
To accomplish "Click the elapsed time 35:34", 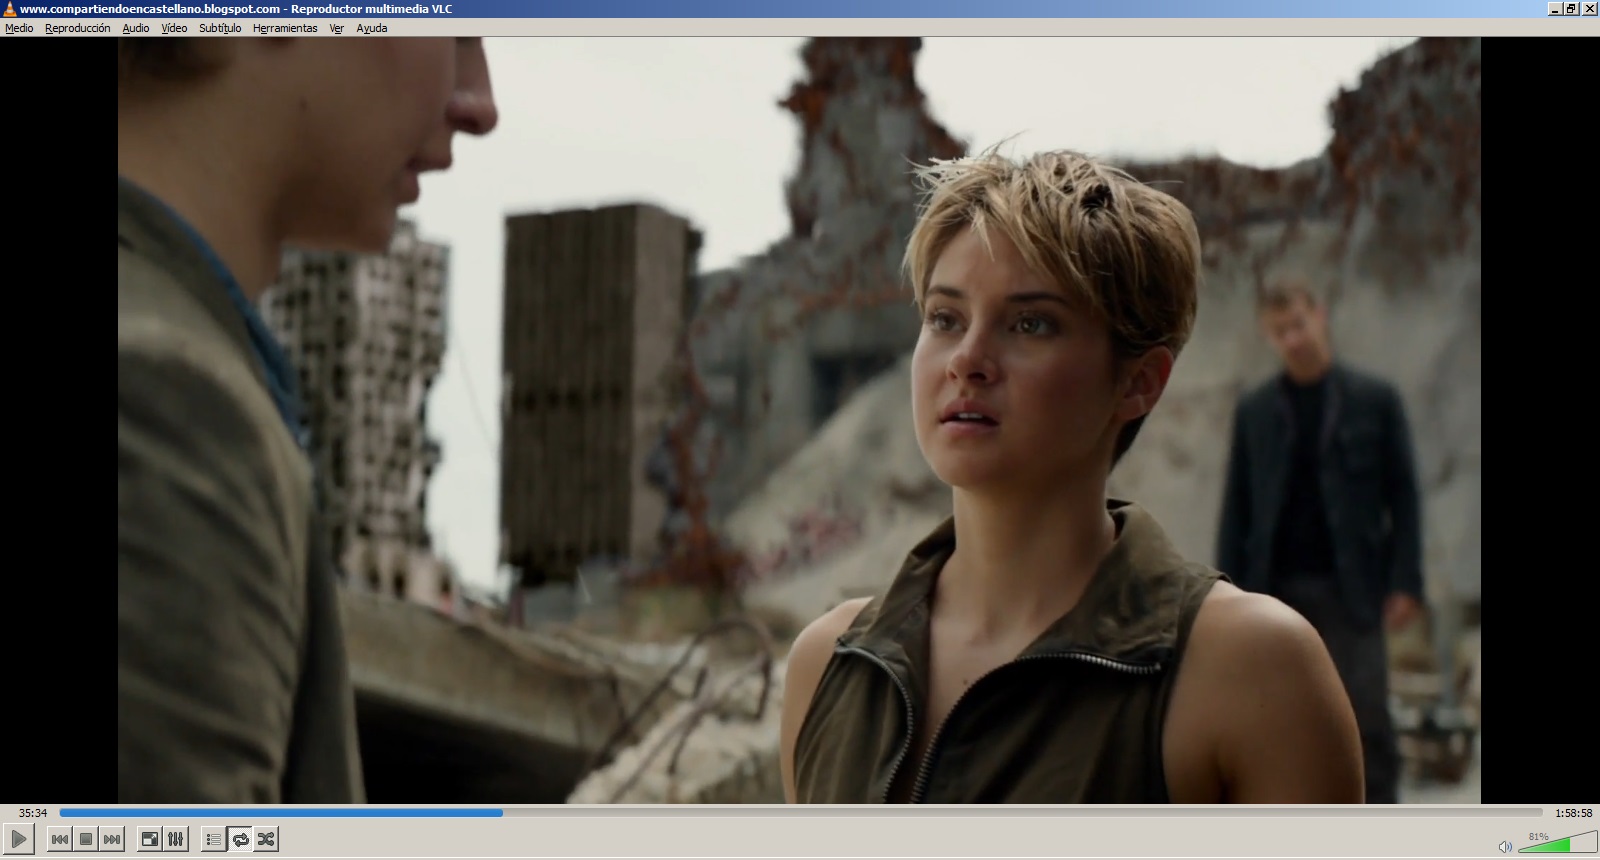I will (33, 813).
